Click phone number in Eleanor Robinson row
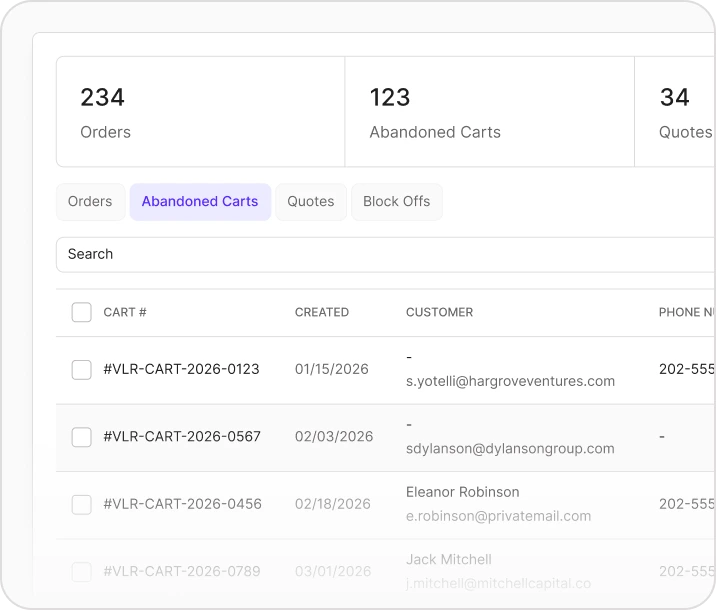The height and width of the screenshot is (610, 716). click(x=687, y=504)
